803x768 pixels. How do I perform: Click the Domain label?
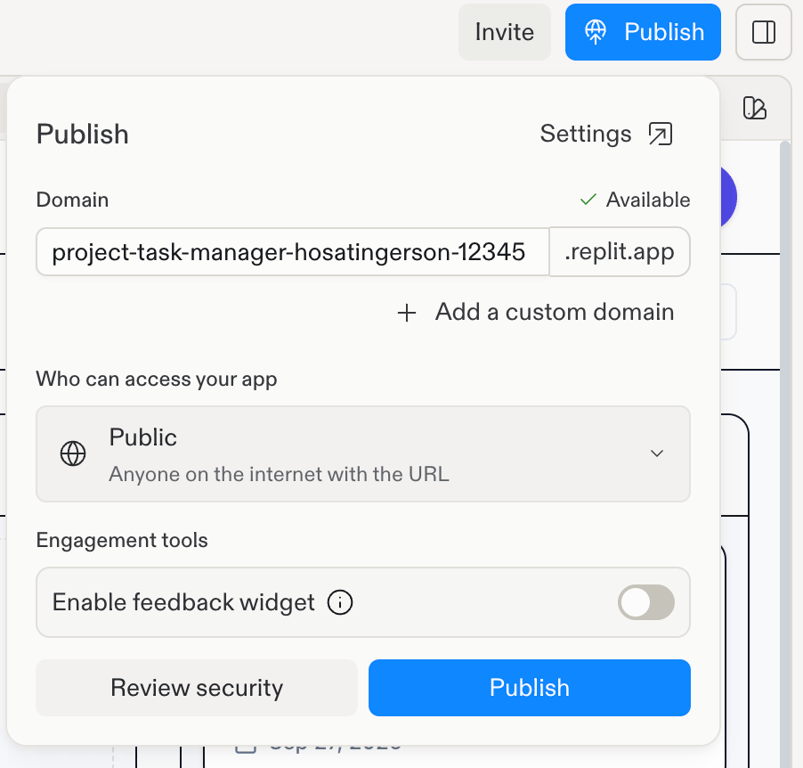pos(72,200)
